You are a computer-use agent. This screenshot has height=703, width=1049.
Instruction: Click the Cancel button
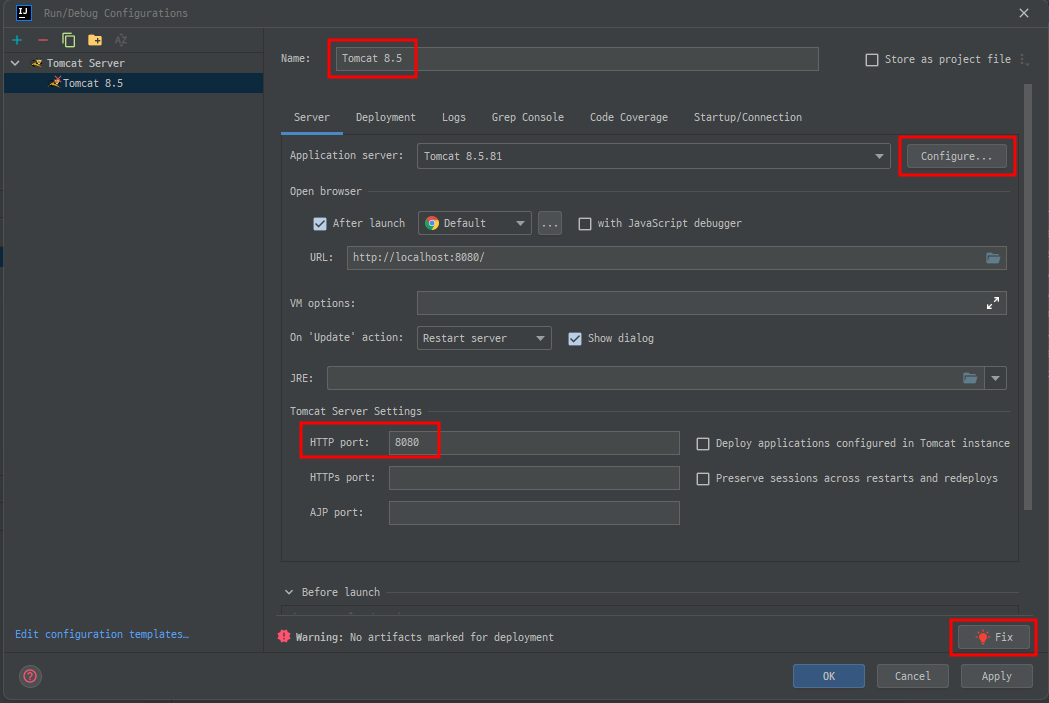coord(913,676)
